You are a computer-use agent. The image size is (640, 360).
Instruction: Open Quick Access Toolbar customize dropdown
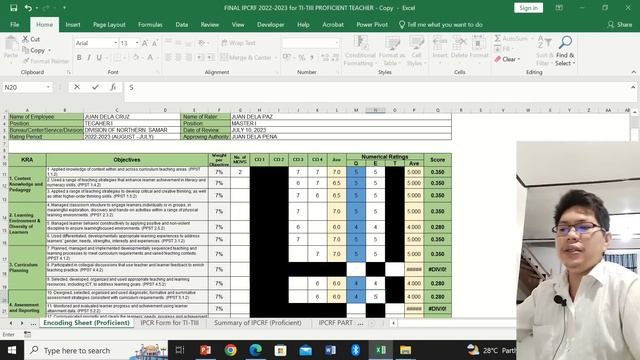click(64, 8)
